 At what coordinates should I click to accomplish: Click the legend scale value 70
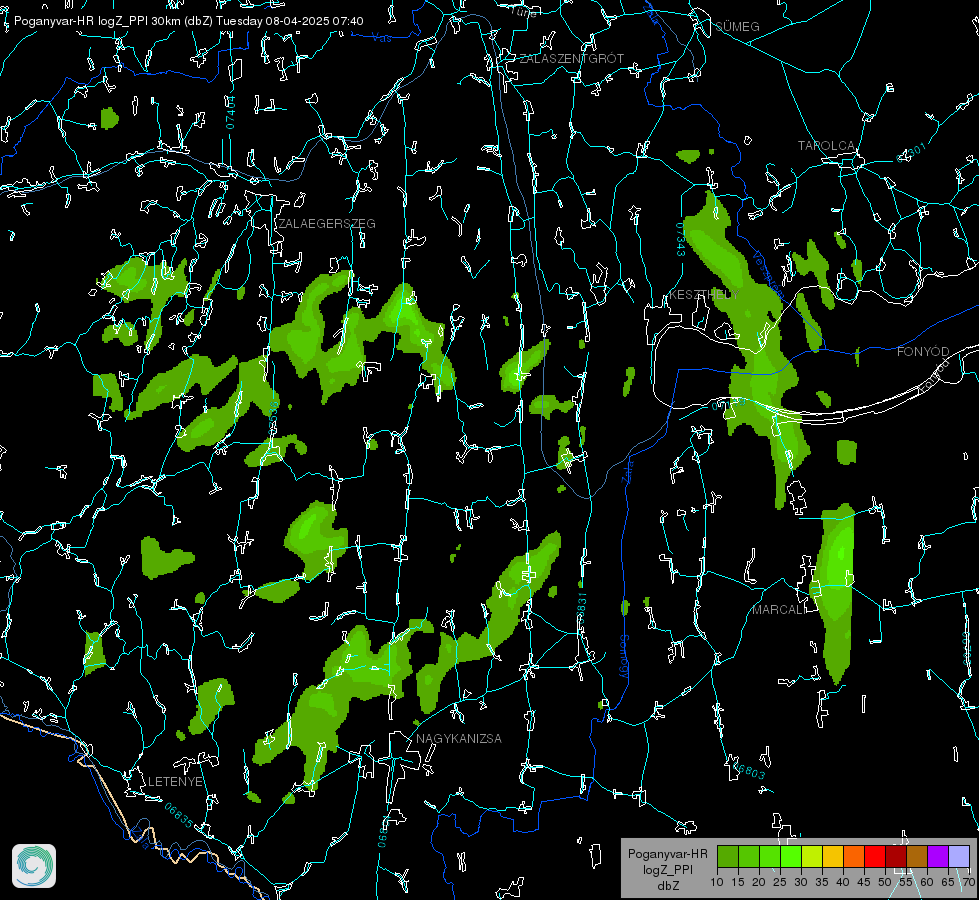point(968,882)
